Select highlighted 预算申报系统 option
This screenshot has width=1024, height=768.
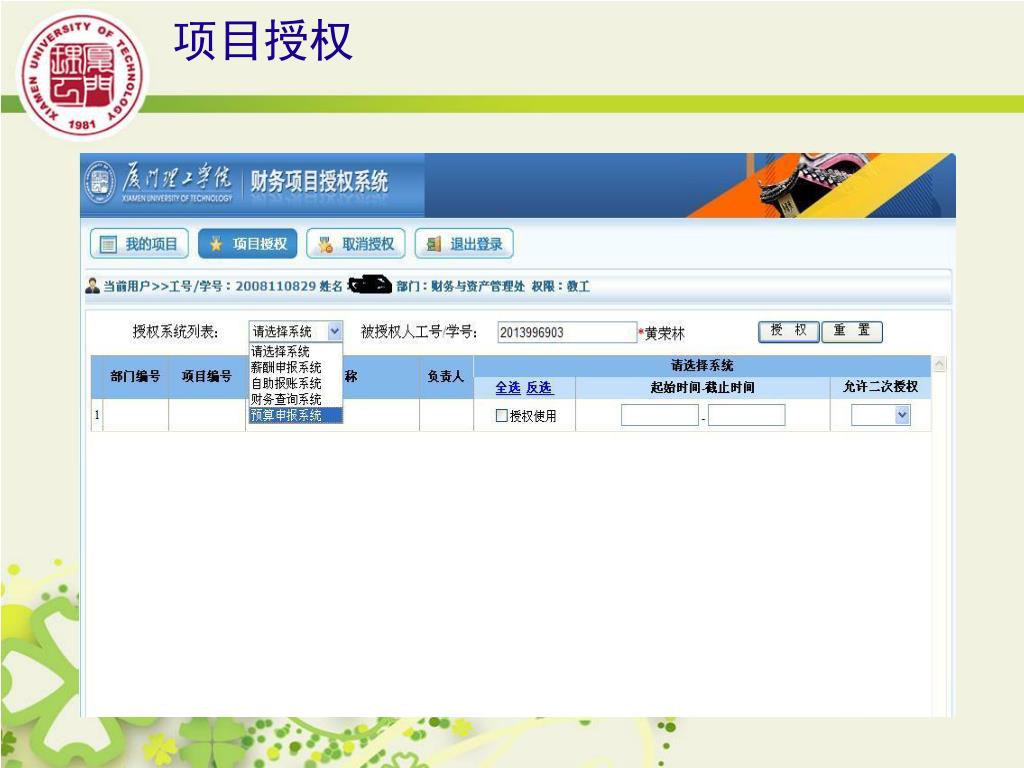pos(296,415)
